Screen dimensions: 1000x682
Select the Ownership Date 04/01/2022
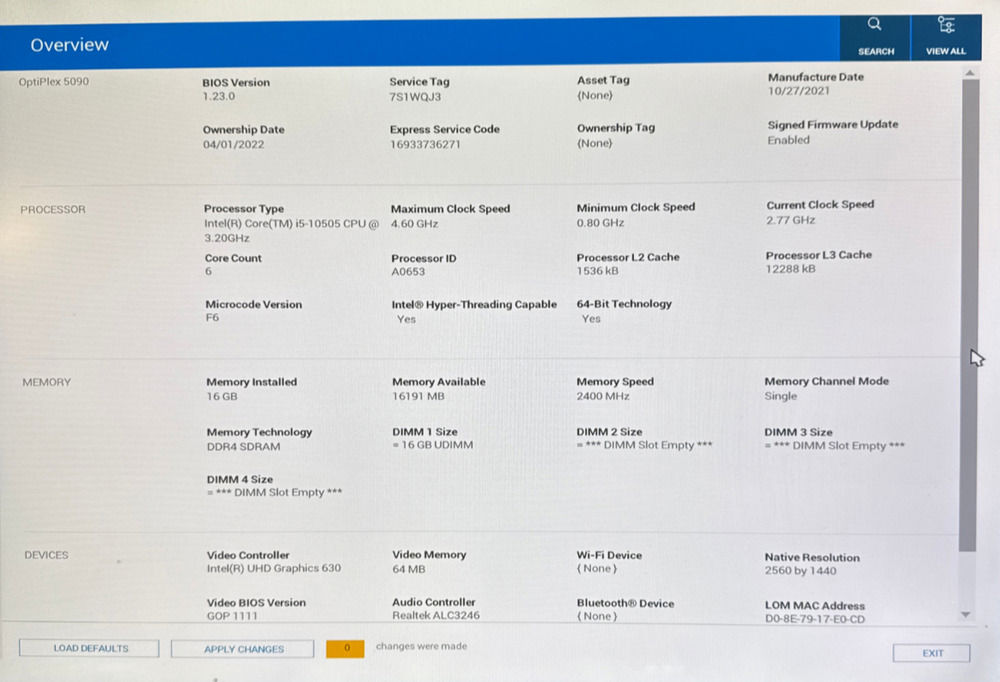(x=233, y=144)
